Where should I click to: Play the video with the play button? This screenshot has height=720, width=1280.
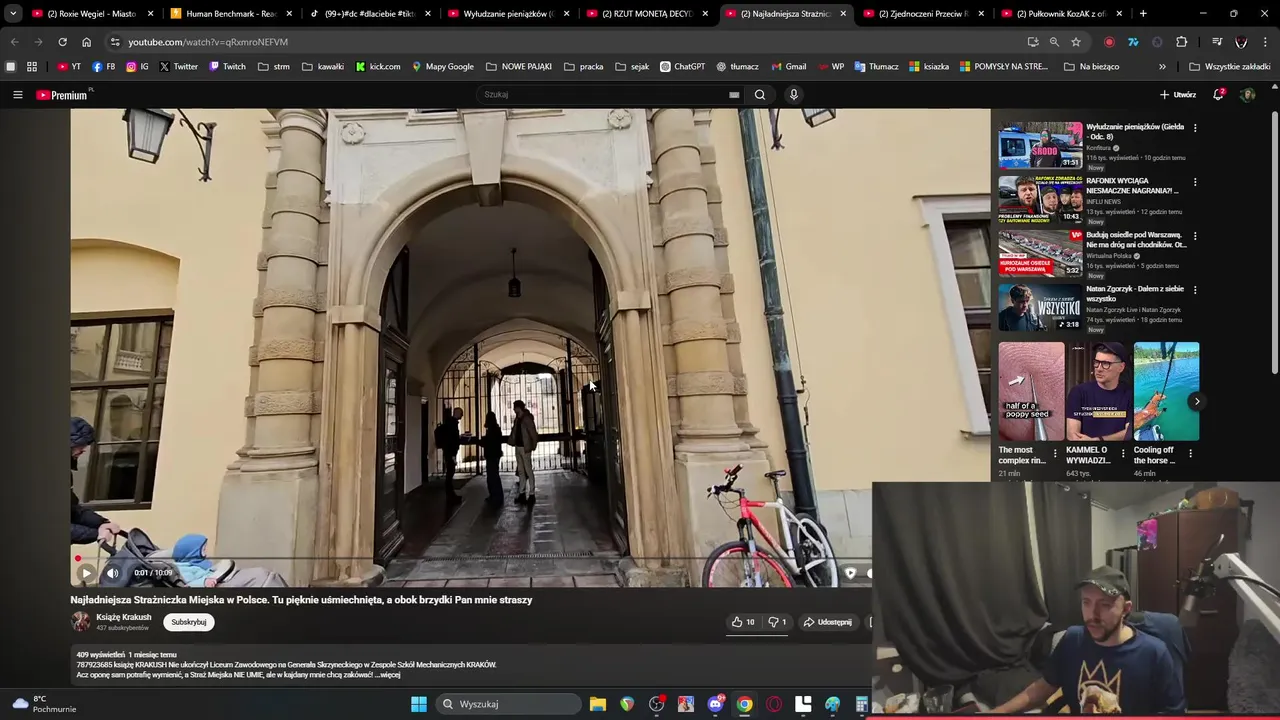pyautogui.click(x=86, y=573)
